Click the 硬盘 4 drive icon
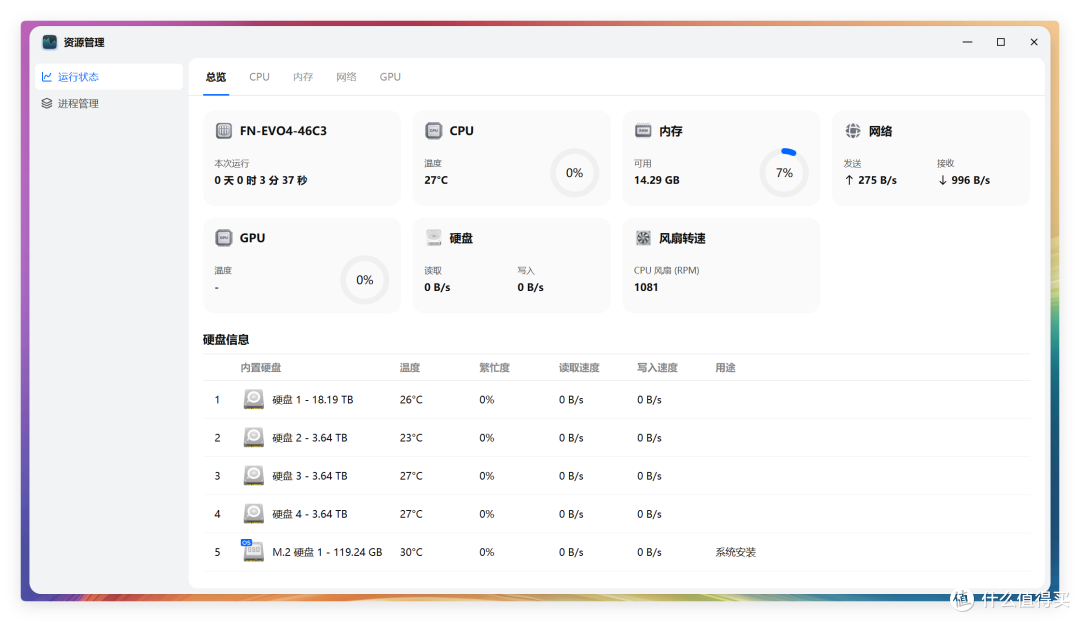Image resolution: width=1080 pixels, height=622 pixels. click(x=253, y=514)
